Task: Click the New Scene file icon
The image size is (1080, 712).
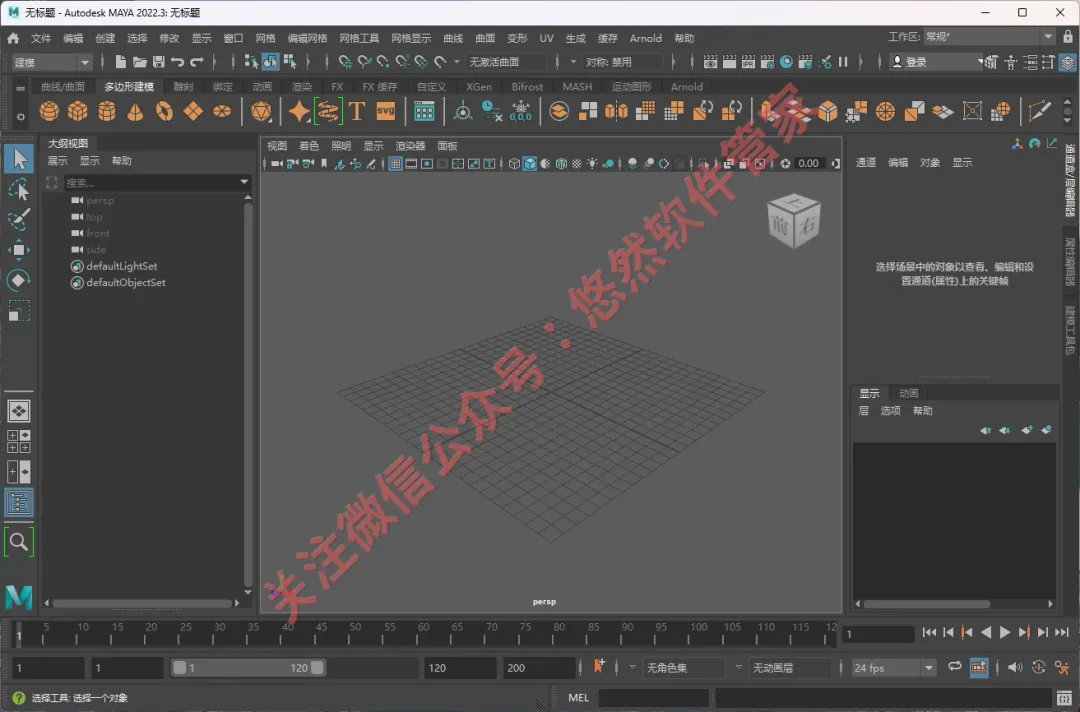Action: pos(121,62)
